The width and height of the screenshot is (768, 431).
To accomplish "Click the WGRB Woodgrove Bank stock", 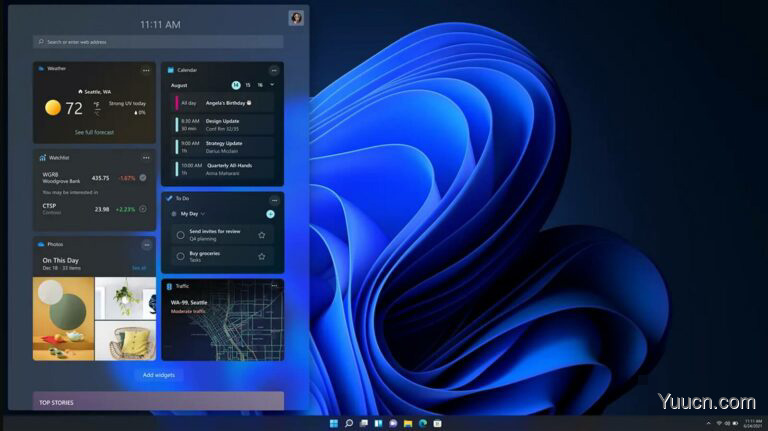I will coord(94,178).
